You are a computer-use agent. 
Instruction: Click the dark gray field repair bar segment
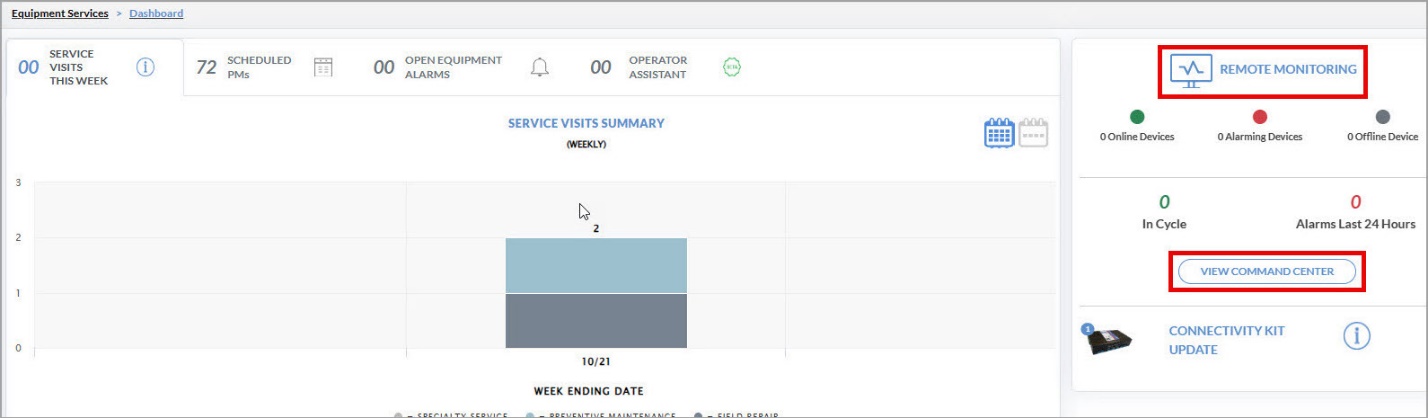coord(596,321)
